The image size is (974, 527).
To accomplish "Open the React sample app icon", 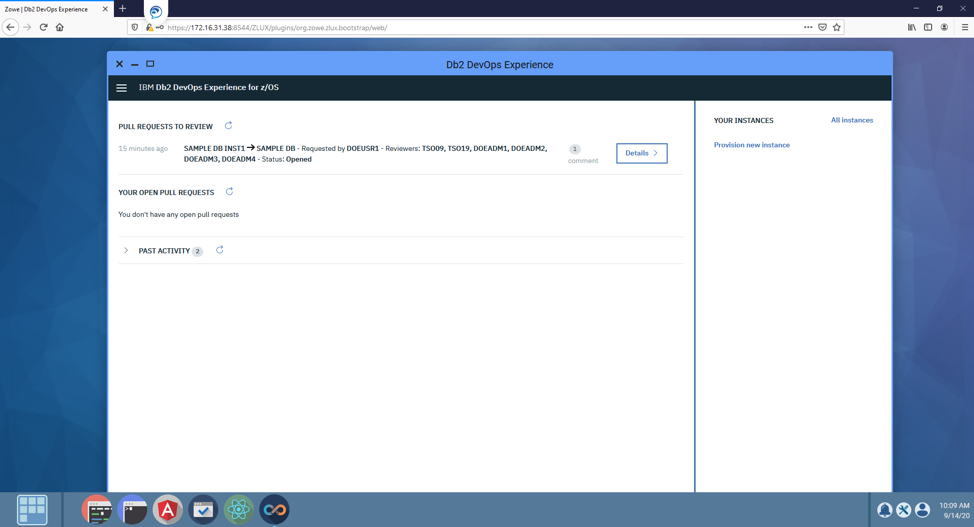I will pyautogui.click(x=239, y=510).
